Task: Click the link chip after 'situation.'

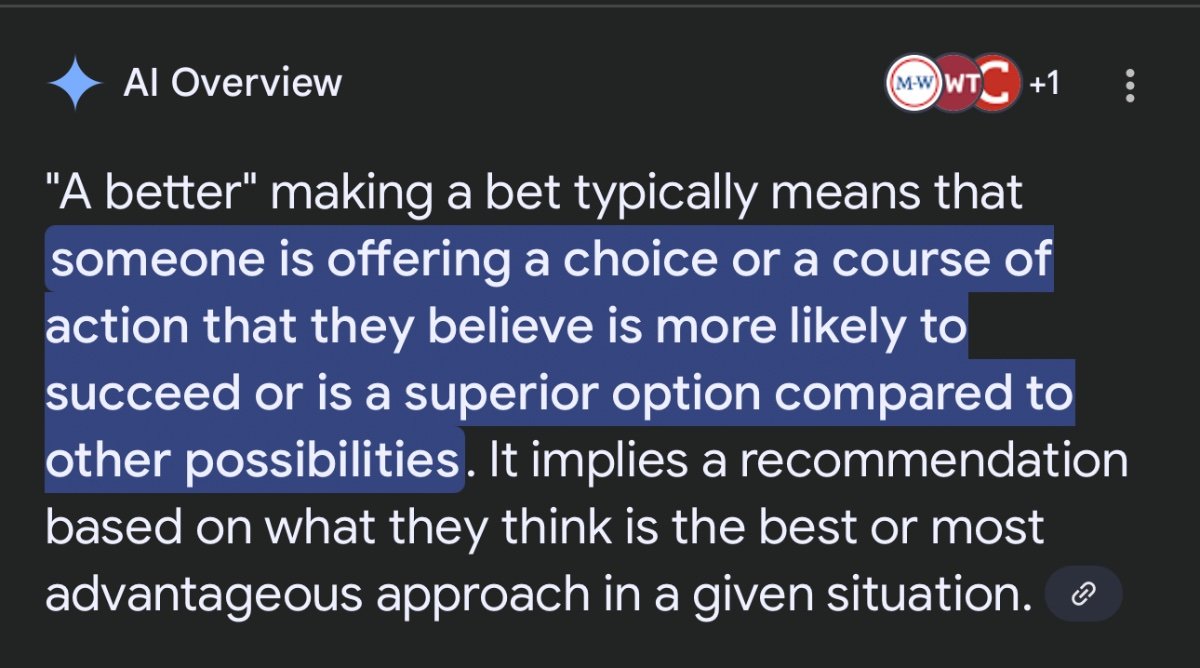Action: point(1083,596)
